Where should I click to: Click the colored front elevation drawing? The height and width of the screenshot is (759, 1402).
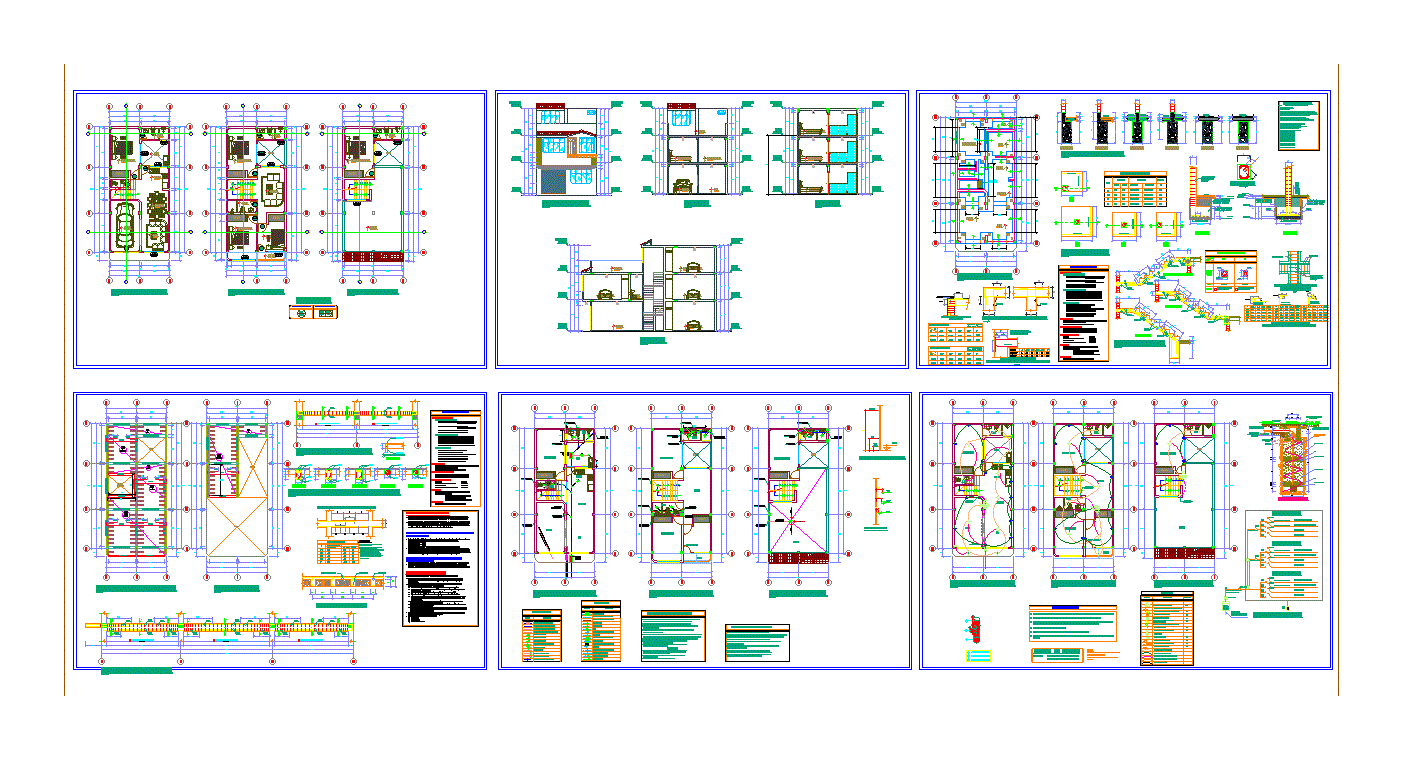(565, 148)
